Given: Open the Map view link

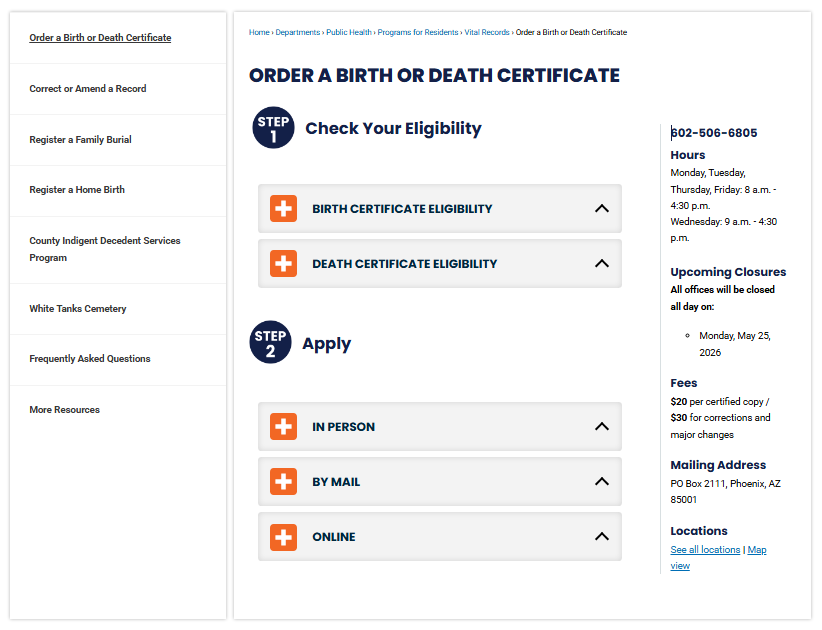Looking at the screenshot, I should pos(756,550).
